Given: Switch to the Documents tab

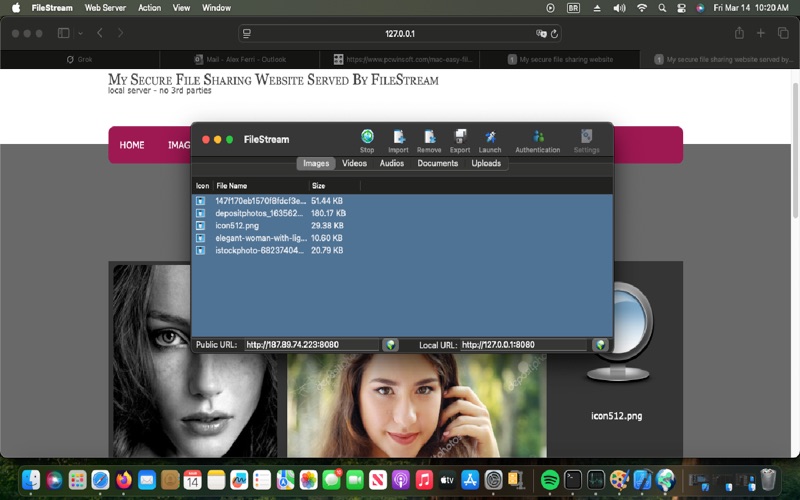Looking at the screenshot, I should (x=437, y=163).
